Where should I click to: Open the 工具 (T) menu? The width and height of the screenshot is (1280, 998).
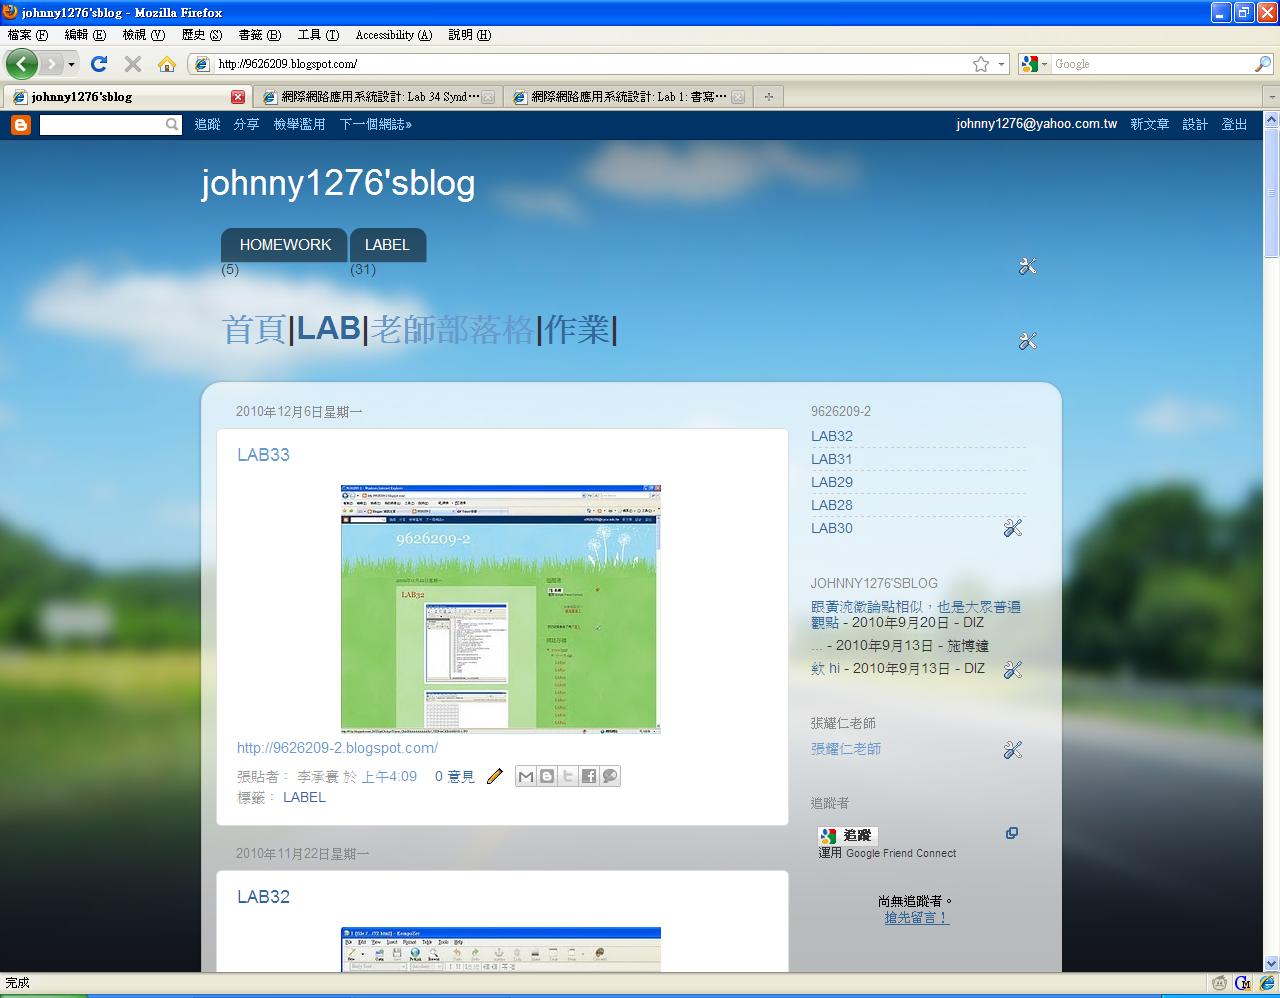[318, 35]
